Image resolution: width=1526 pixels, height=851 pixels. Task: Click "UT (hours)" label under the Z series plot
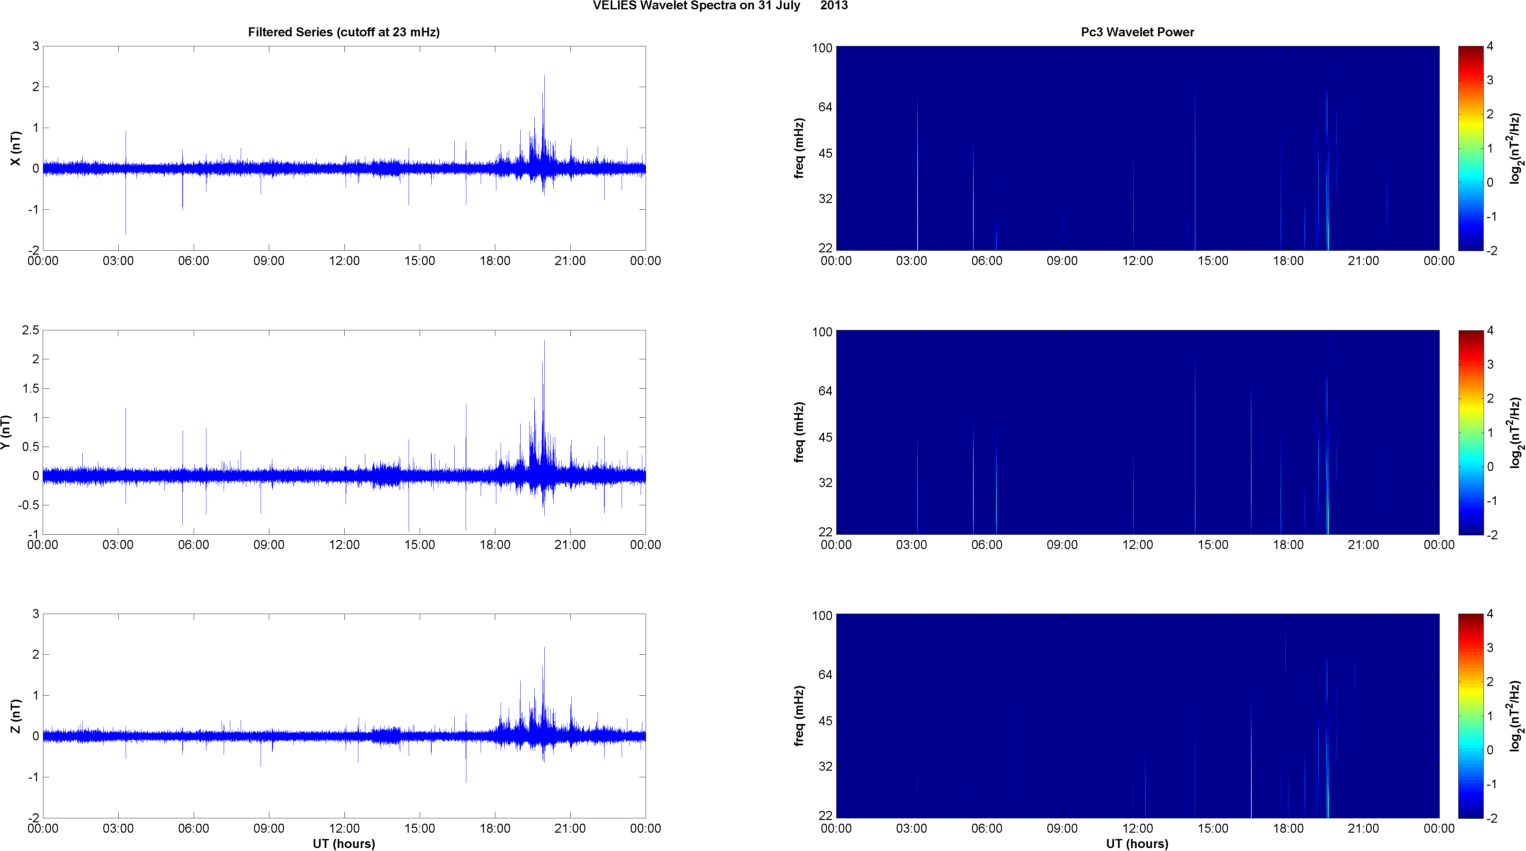[x=344, y=843]
